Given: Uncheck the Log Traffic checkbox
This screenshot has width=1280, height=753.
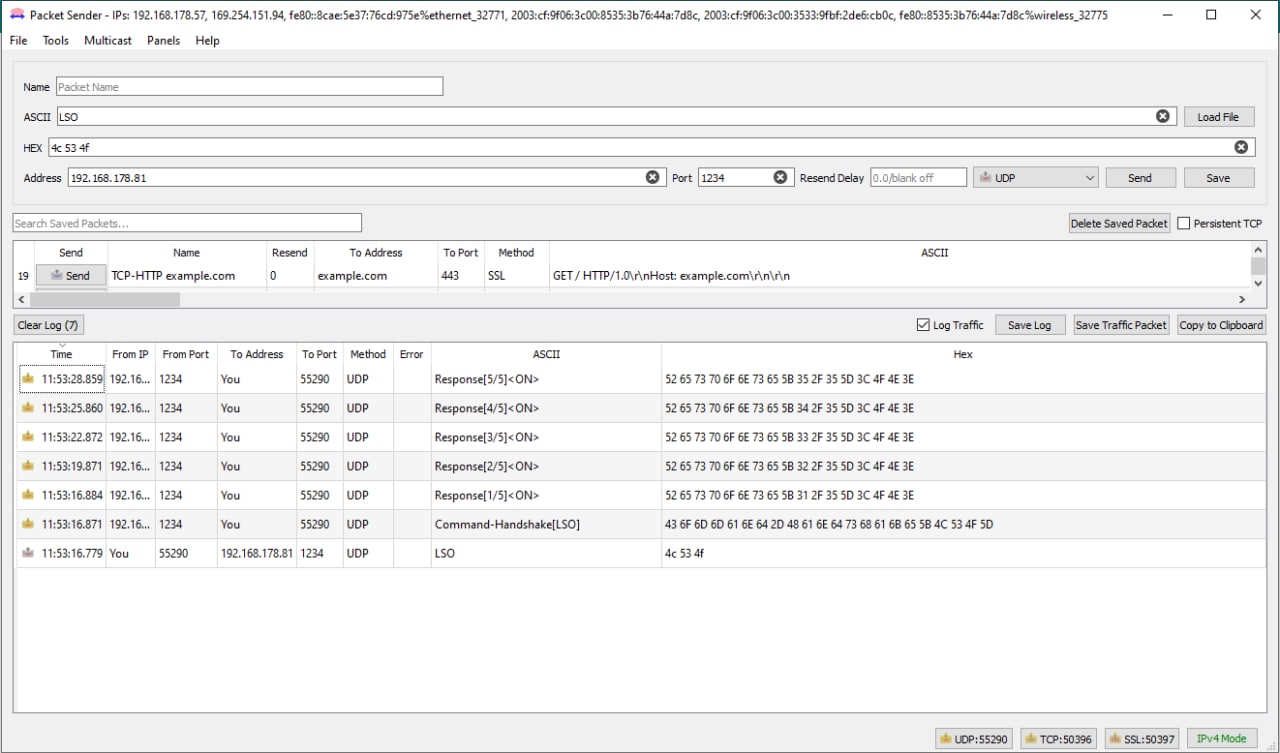Looking at the screenshot, I should (923, 325).
